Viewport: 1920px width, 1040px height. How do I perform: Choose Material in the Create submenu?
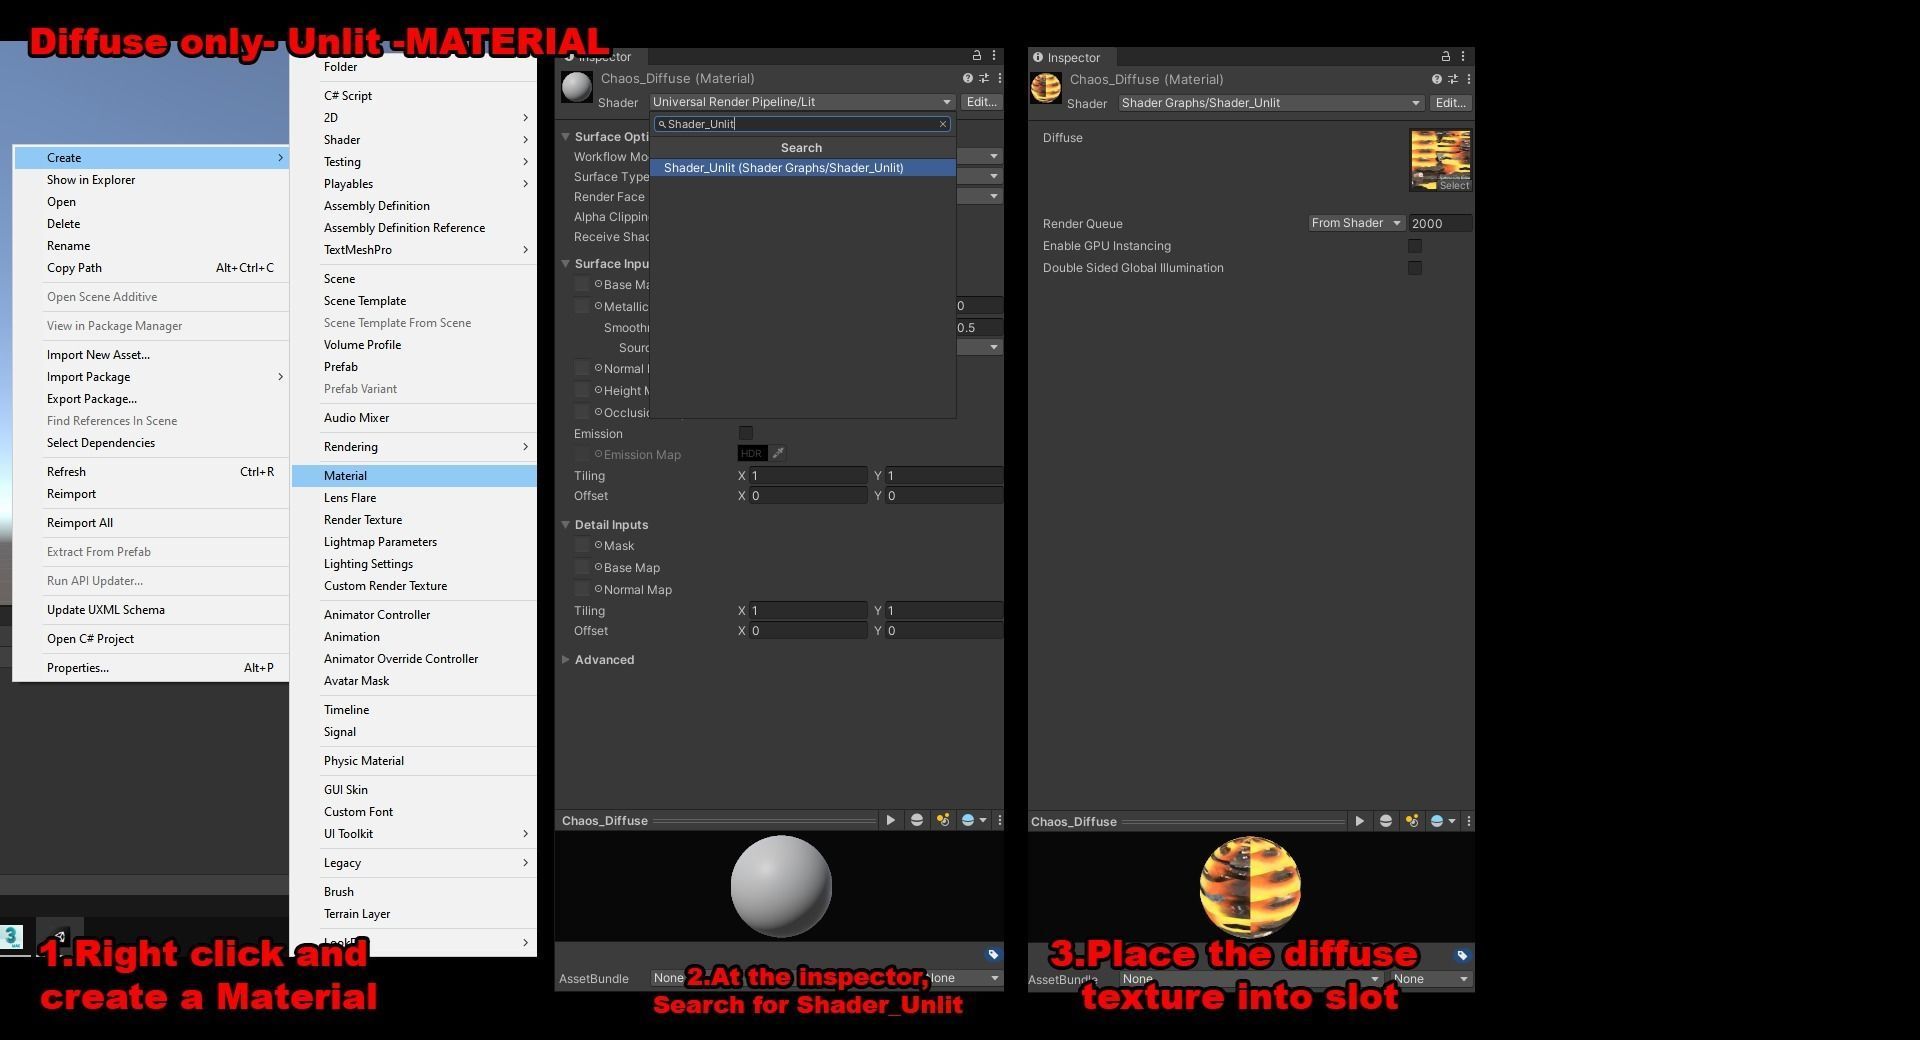(x=414, y=476)
